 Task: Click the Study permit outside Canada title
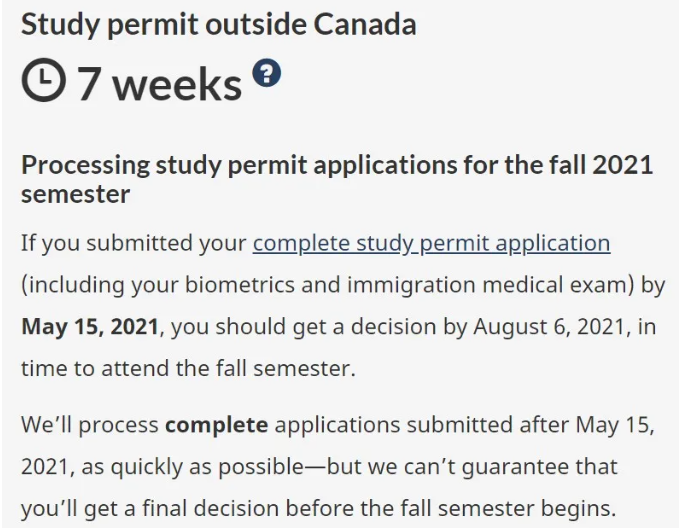click(x=219, y=24)
